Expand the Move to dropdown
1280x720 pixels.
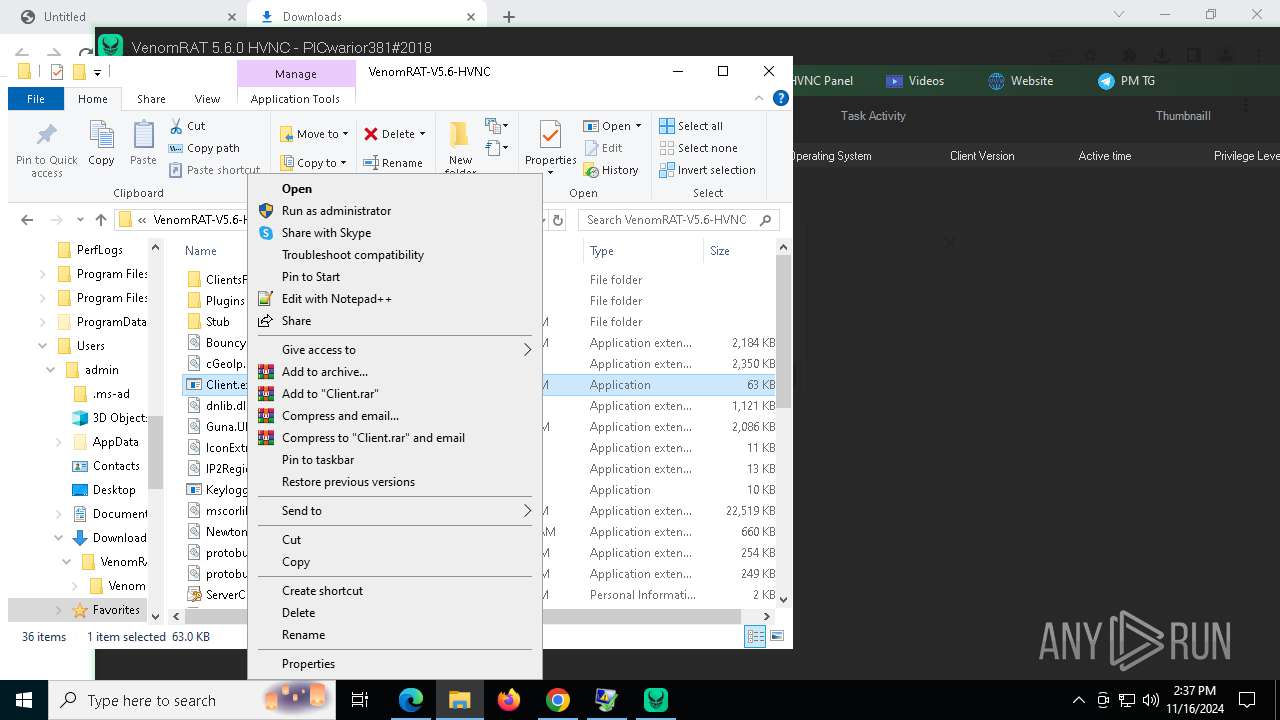tap(345, 134)
